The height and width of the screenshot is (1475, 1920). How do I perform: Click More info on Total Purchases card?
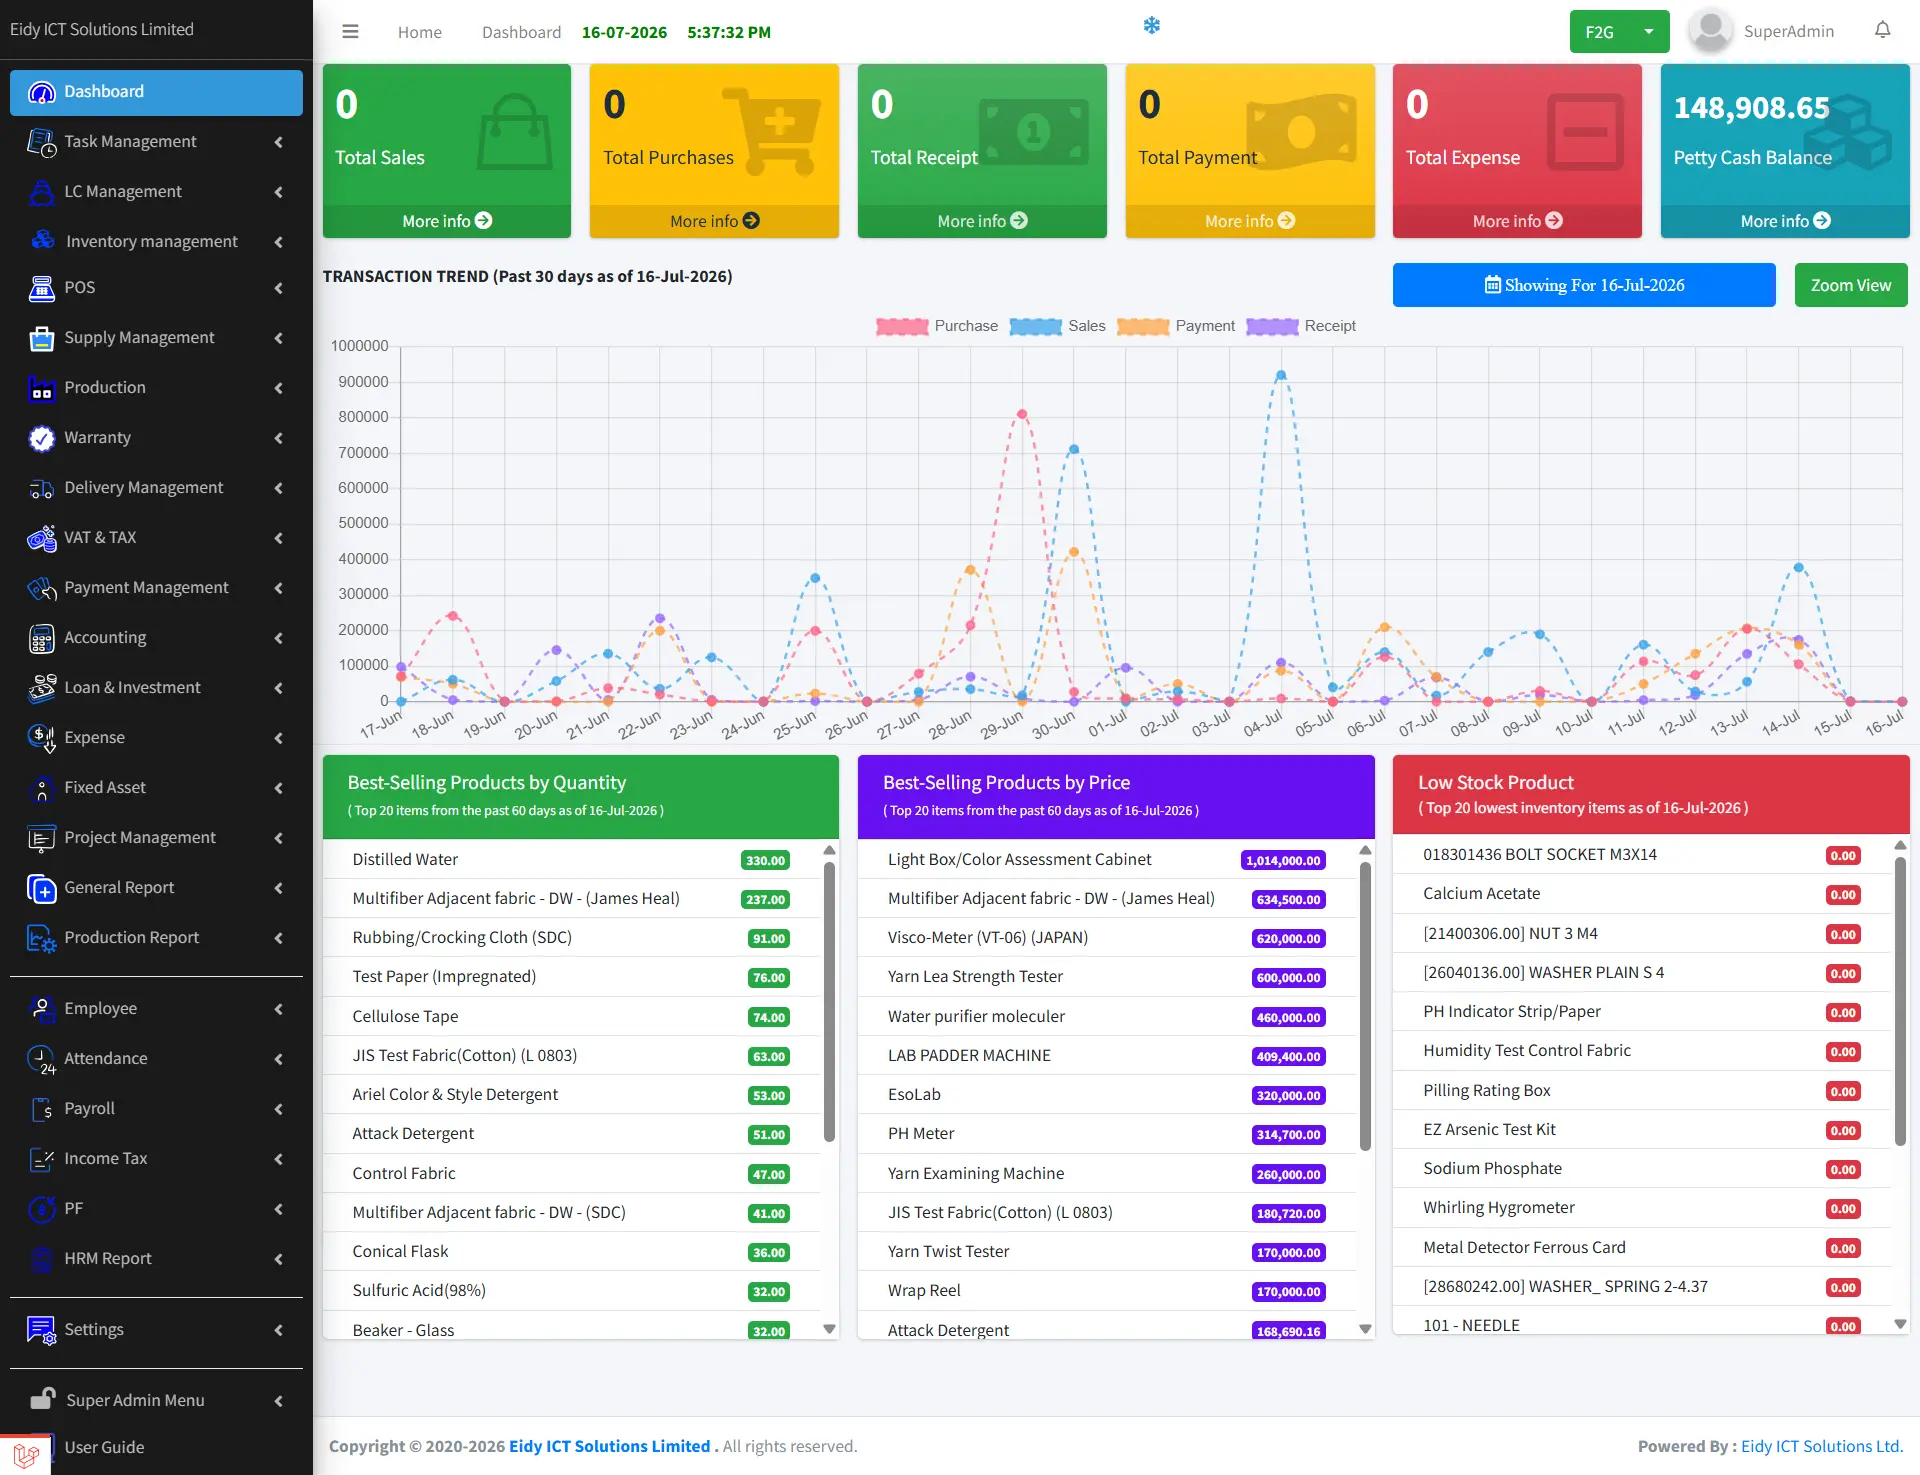(714, 221)
